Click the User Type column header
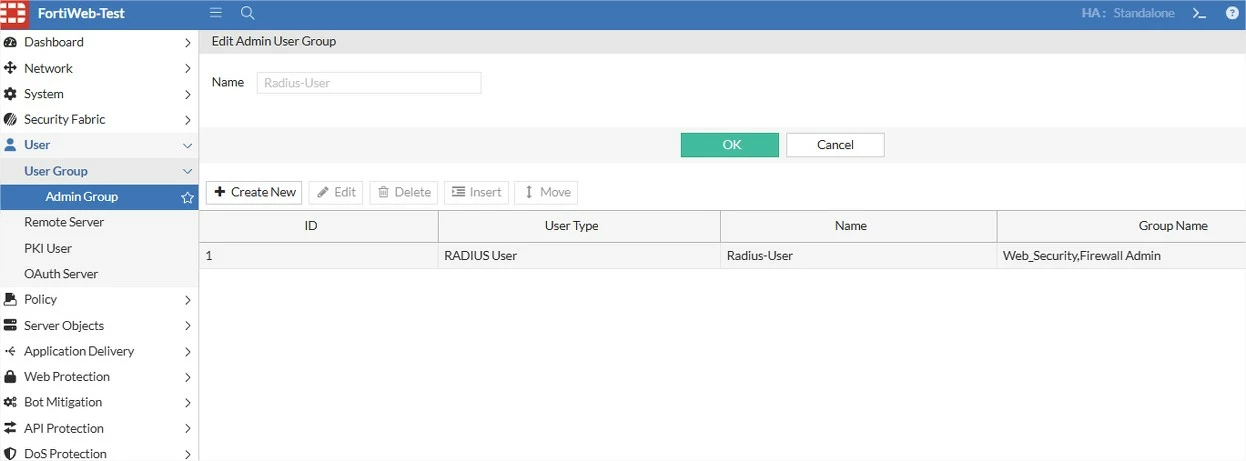Screen dimensions: 1246x461 coord(579,226)
